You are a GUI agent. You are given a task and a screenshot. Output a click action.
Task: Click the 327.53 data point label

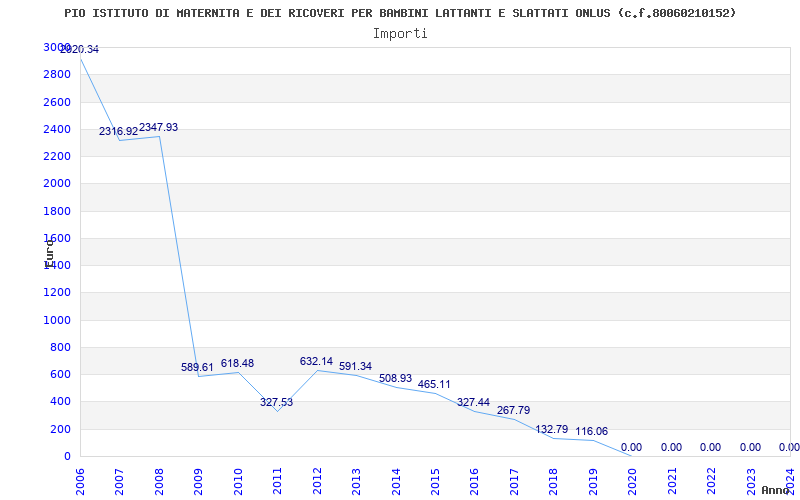(x=276, y=402)
